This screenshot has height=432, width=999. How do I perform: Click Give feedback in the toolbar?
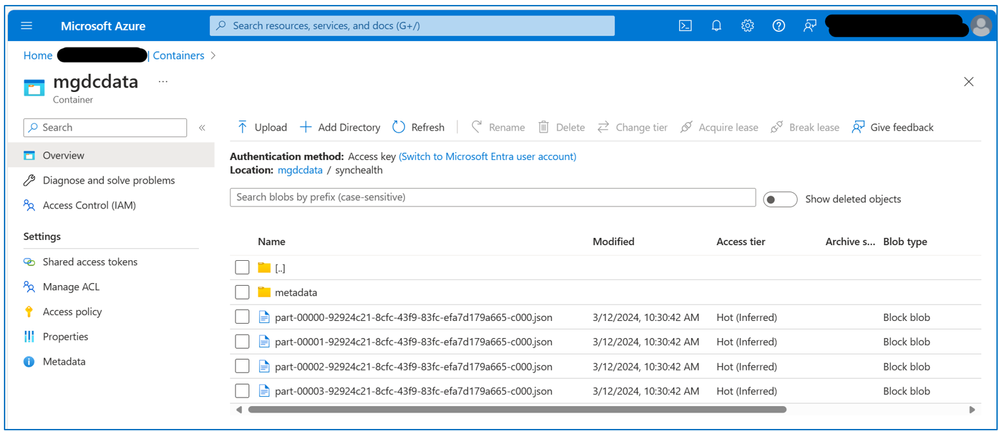893,127
